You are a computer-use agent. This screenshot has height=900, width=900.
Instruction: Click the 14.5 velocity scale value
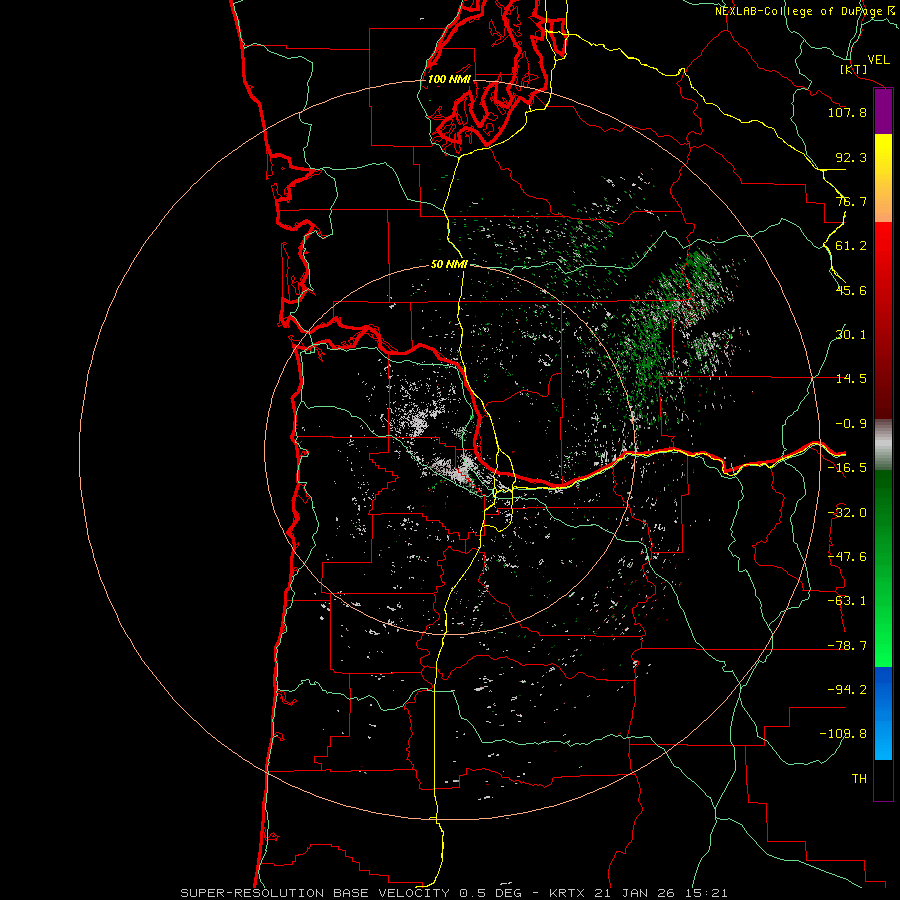(851, 379)
